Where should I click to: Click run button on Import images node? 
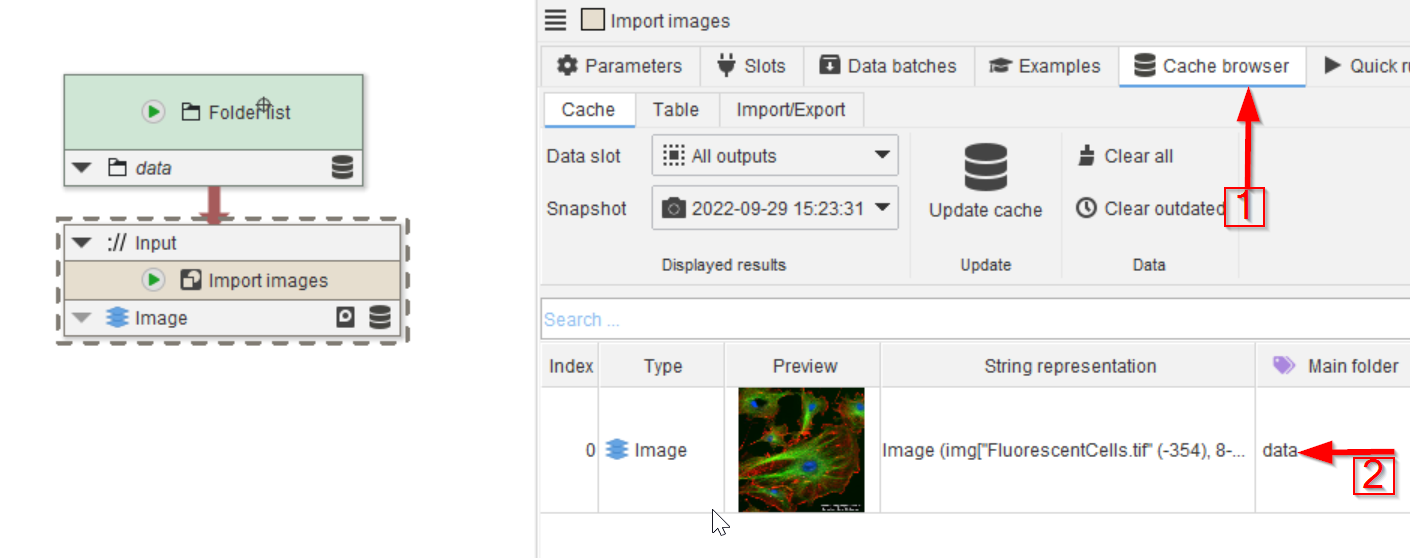(153, 280)
